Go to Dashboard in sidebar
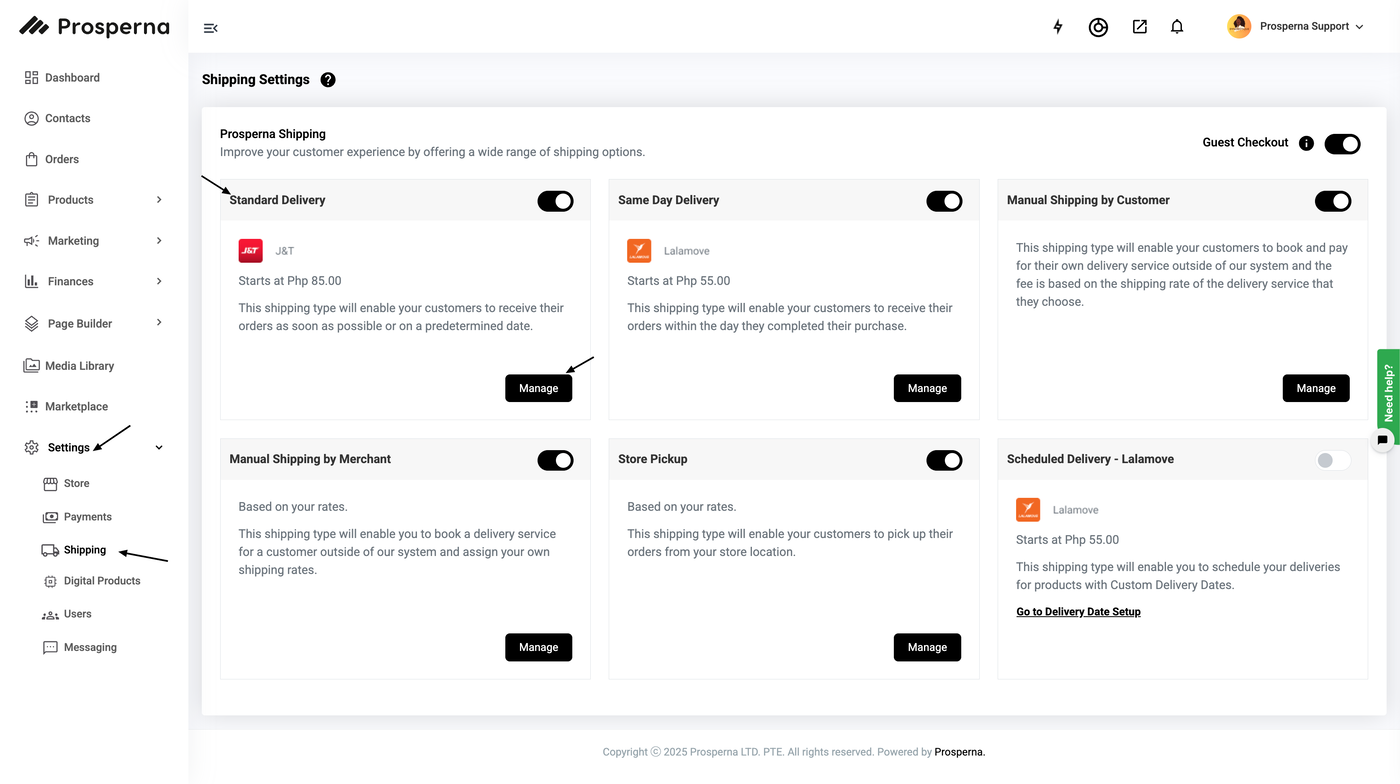 tap(72, 78)
